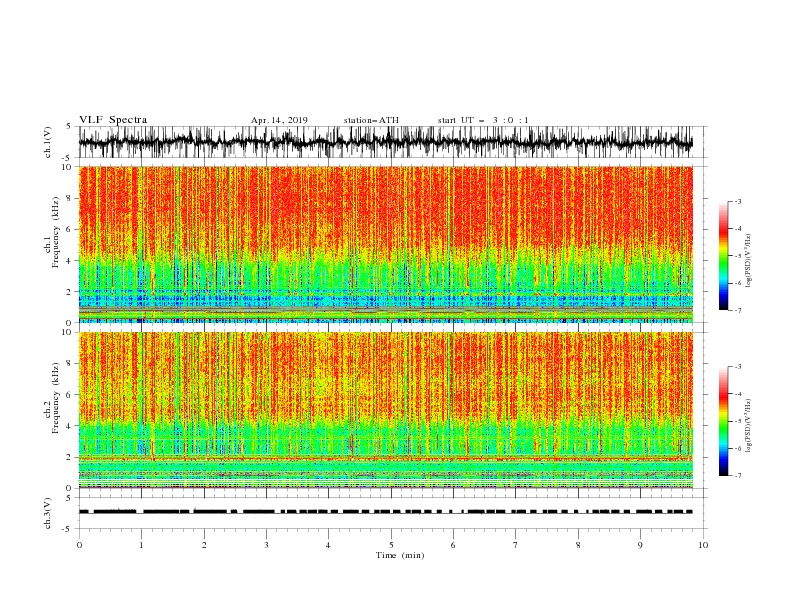Click ch.1 colorbar value '-7'
The image size is (792, 612).
pos(738,310)
